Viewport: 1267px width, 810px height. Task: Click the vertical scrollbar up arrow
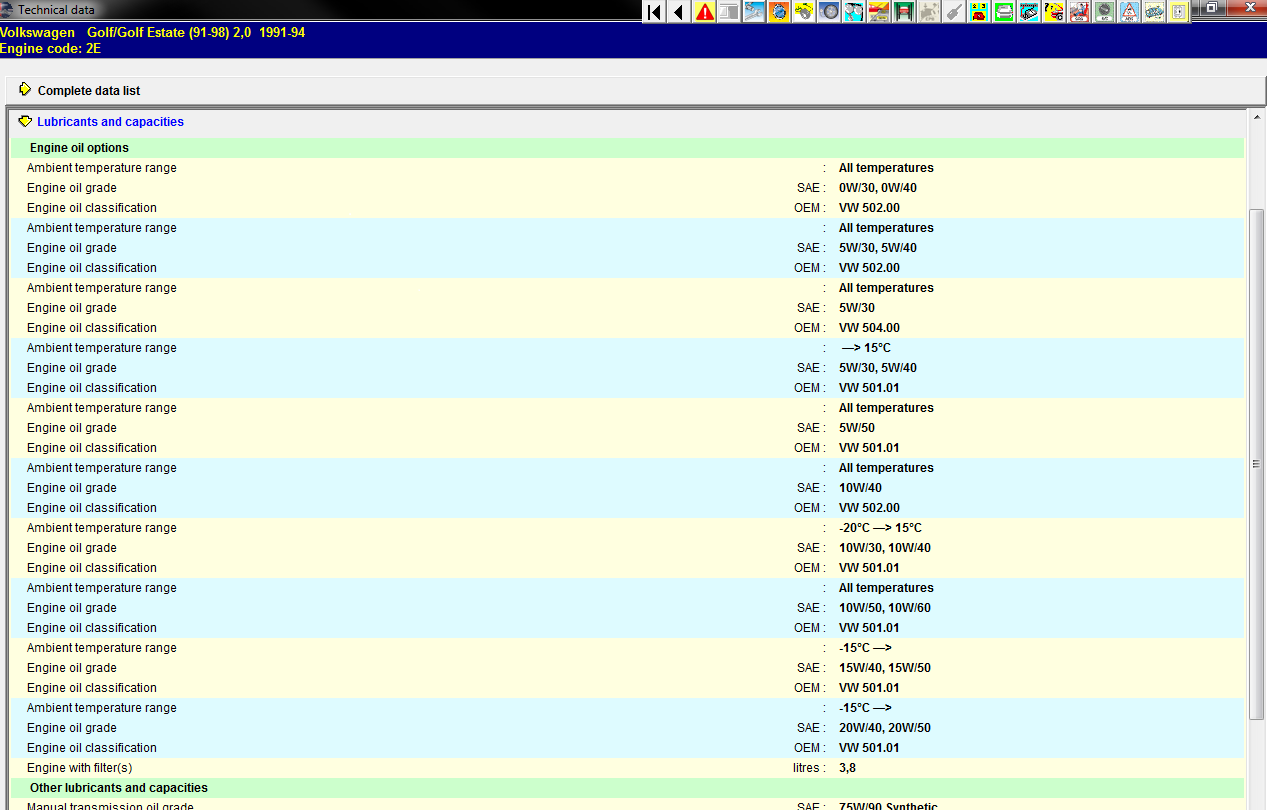point(1257,117)
